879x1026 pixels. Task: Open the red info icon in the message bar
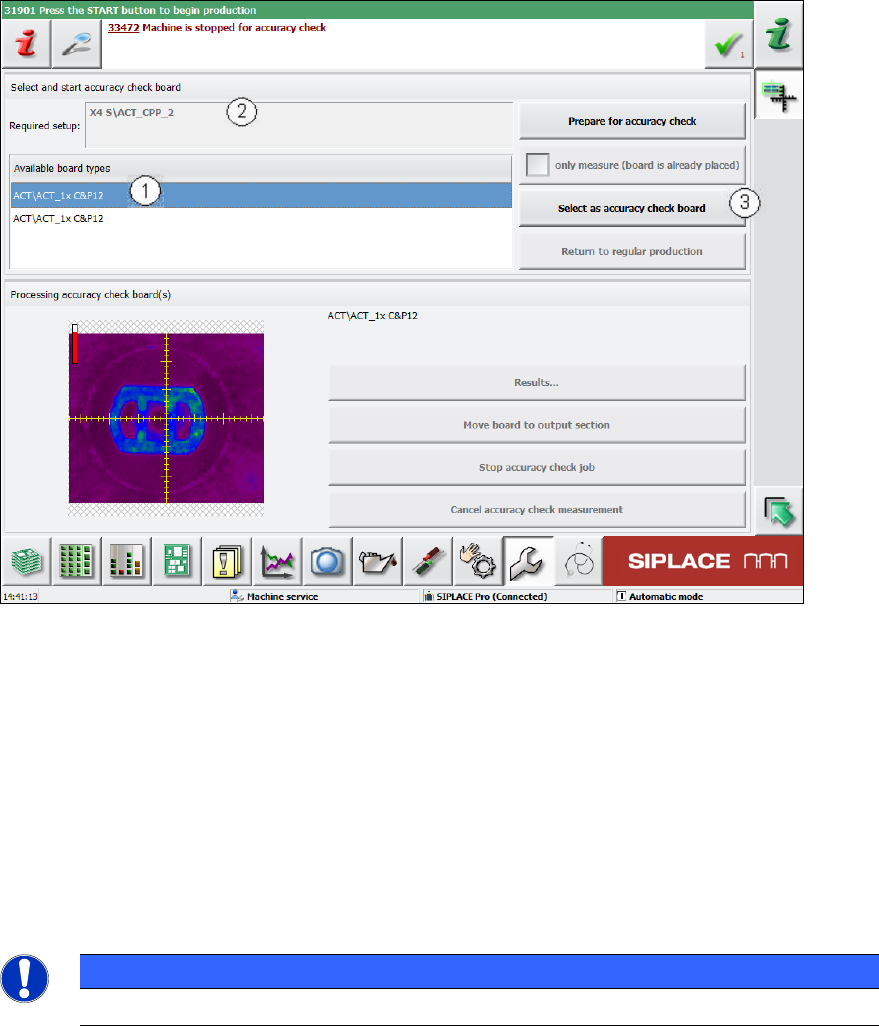coord(26,44)
